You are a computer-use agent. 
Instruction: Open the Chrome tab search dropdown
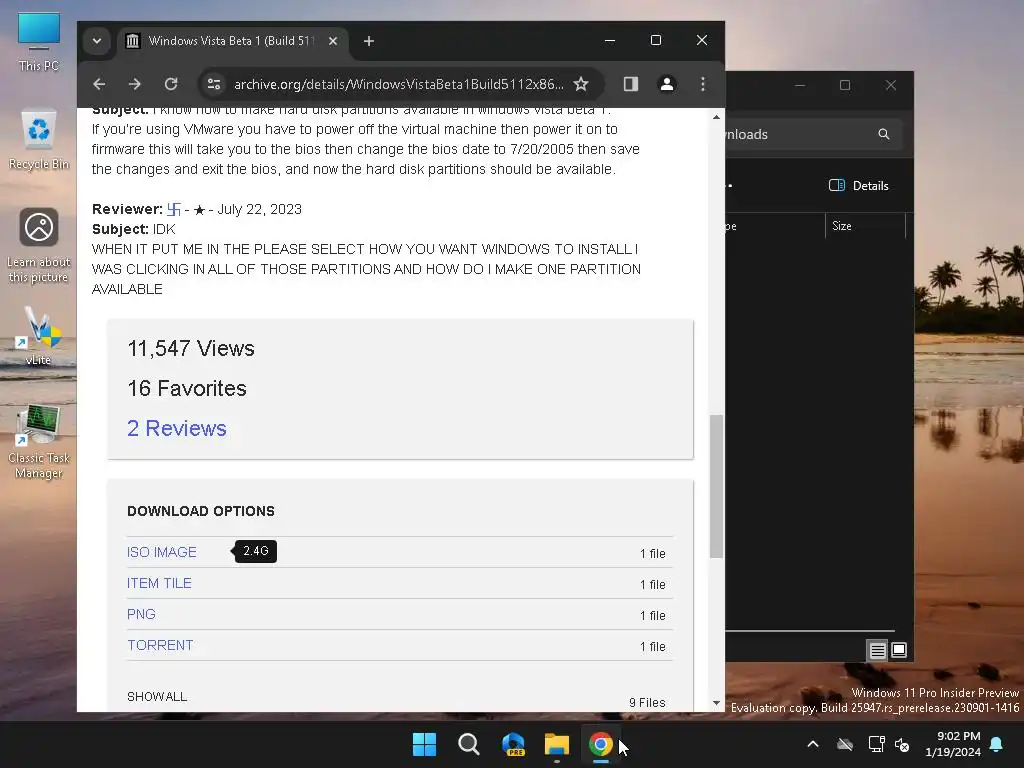[97, 41]
